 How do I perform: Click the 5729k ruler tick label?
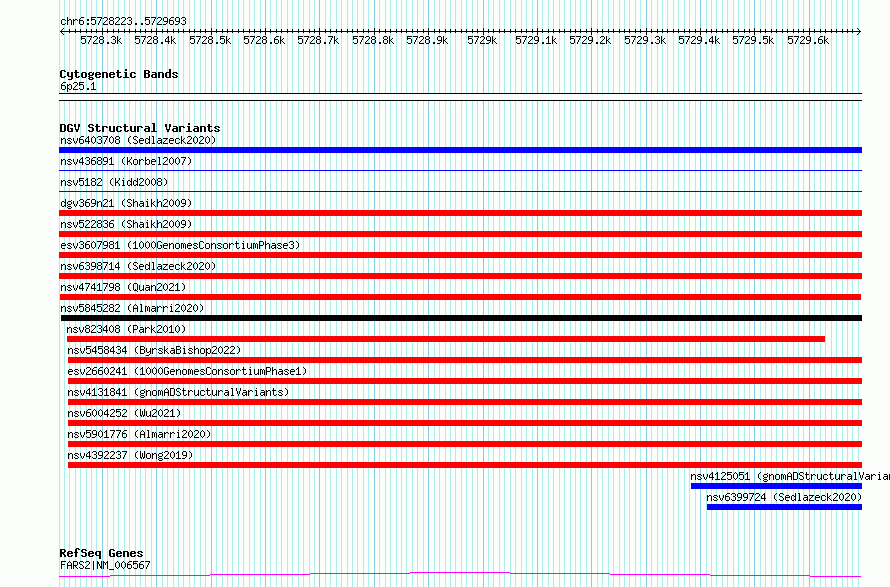(x=482, y=40)
